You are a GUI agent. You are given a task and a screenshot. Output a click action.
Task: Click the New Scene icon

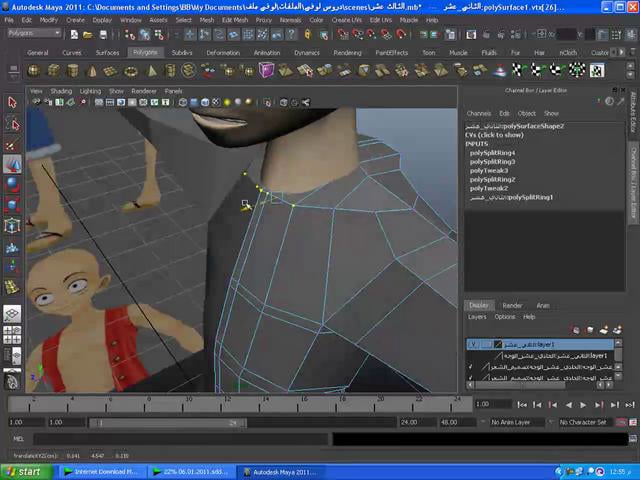[x=74, y=35]
